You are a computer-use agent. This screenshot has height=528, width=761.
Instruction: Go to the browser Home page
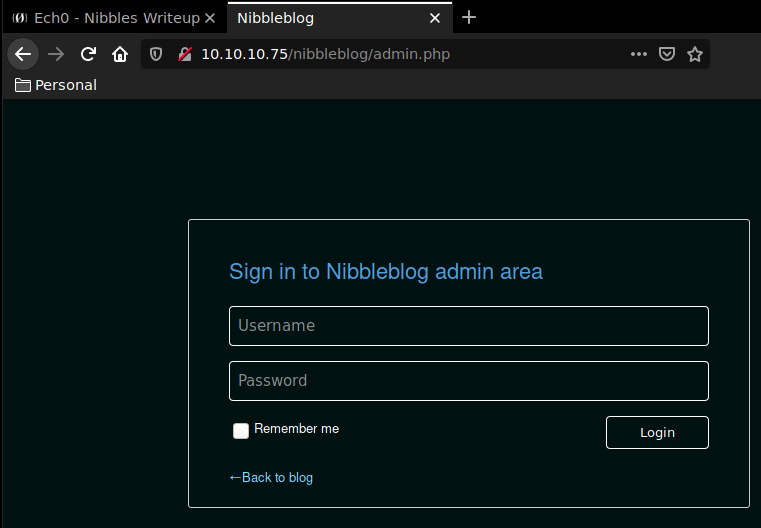coord(120,54)
